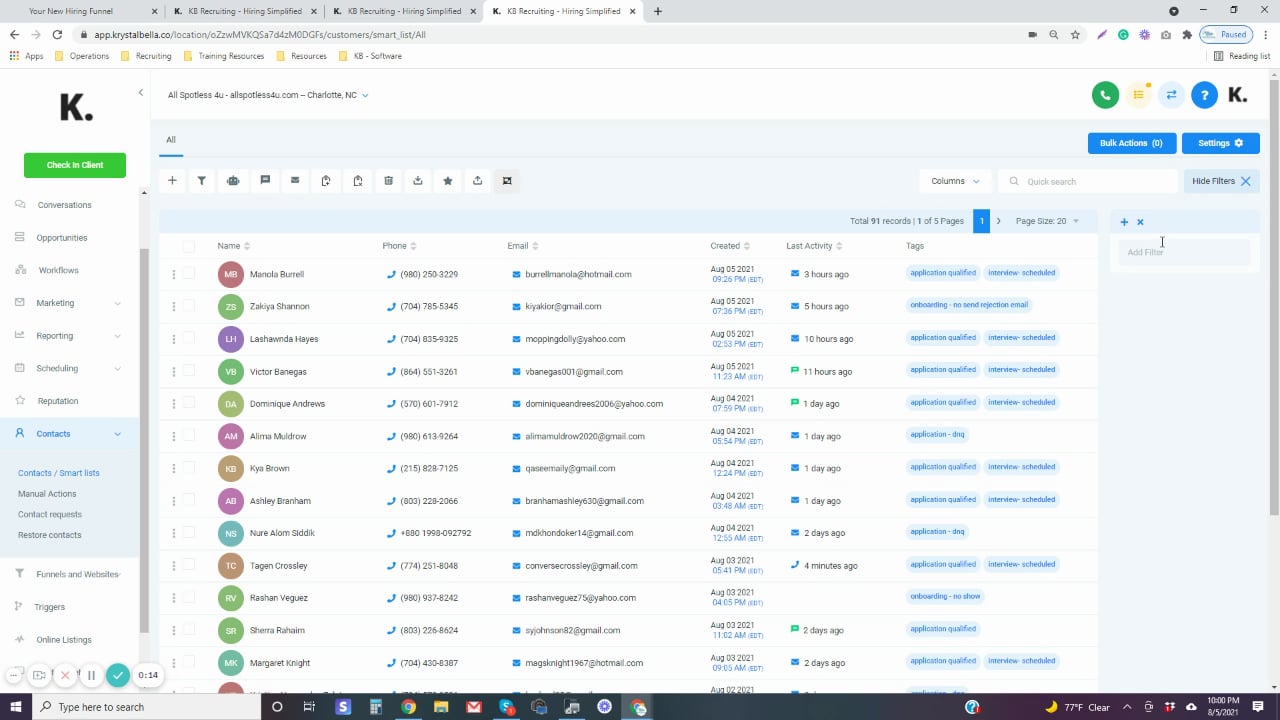Click the Hide Filters button

[1221, 181]
